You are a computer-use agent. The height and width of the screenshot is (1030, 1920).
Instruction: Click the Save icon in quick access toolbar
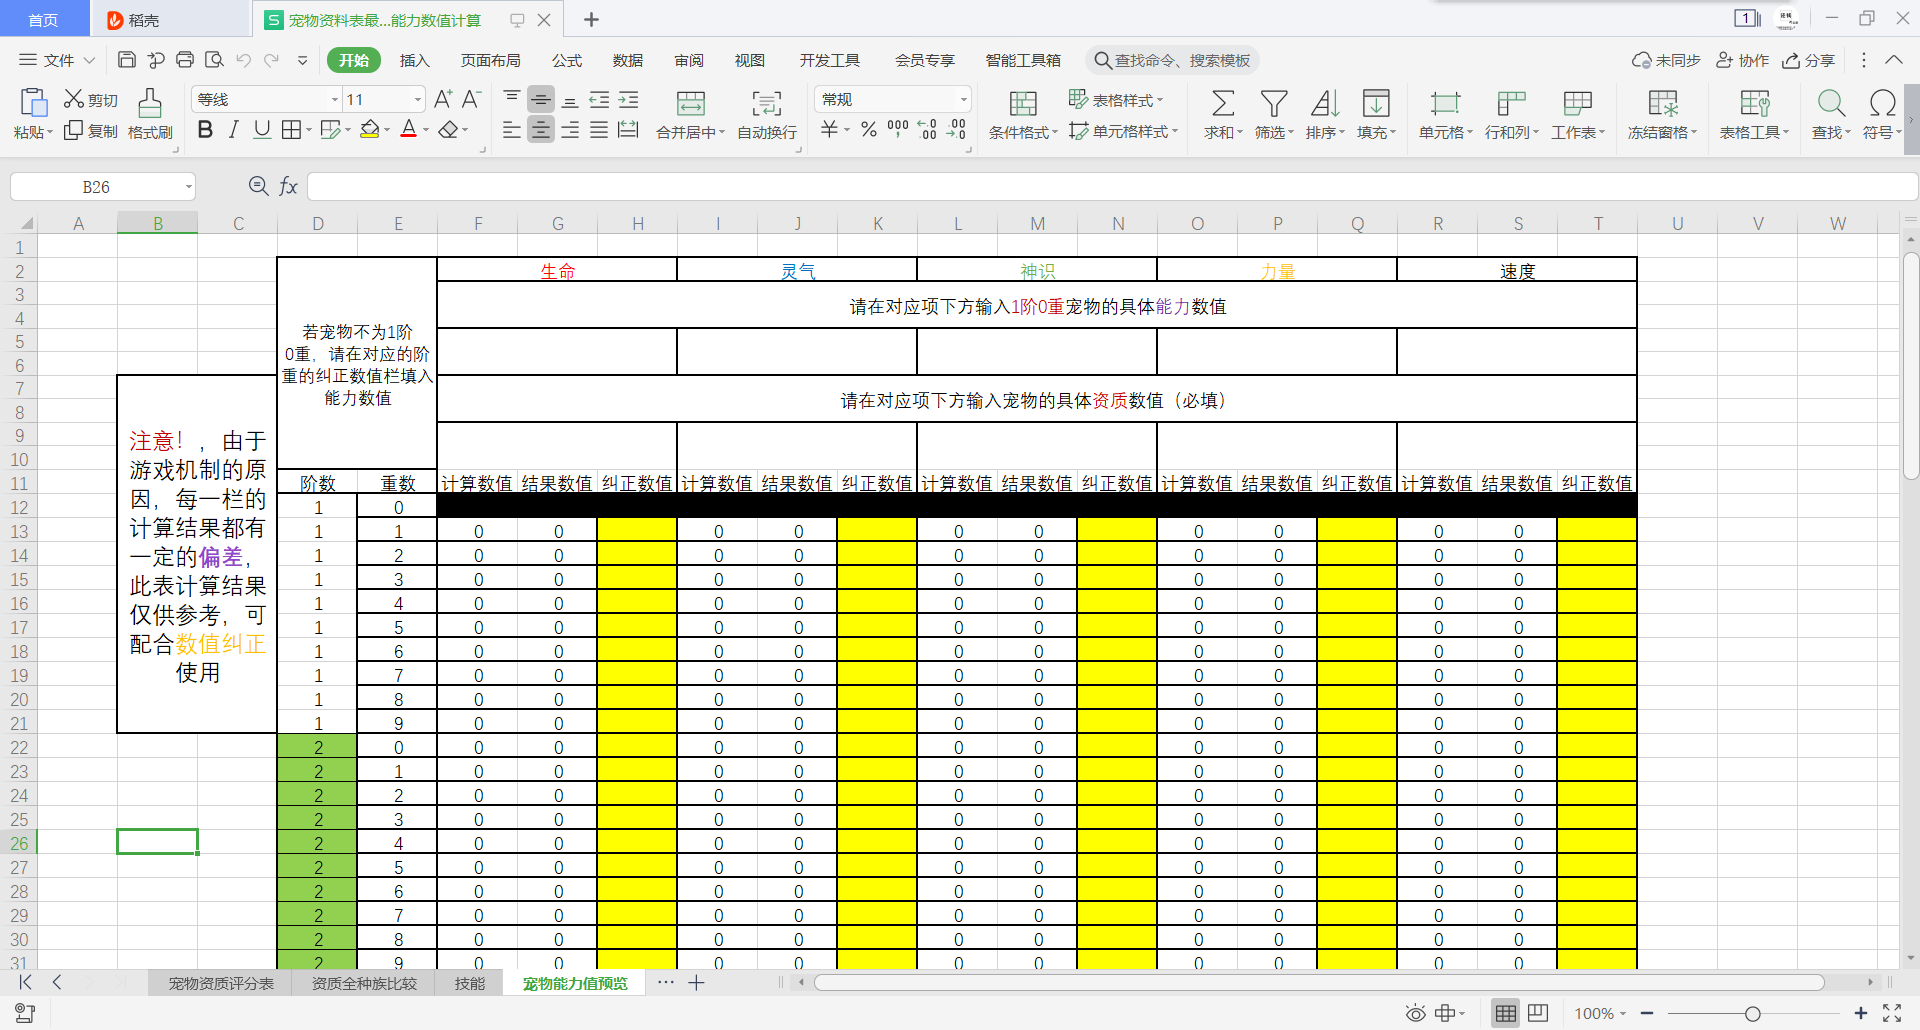[x=127, y=60]
